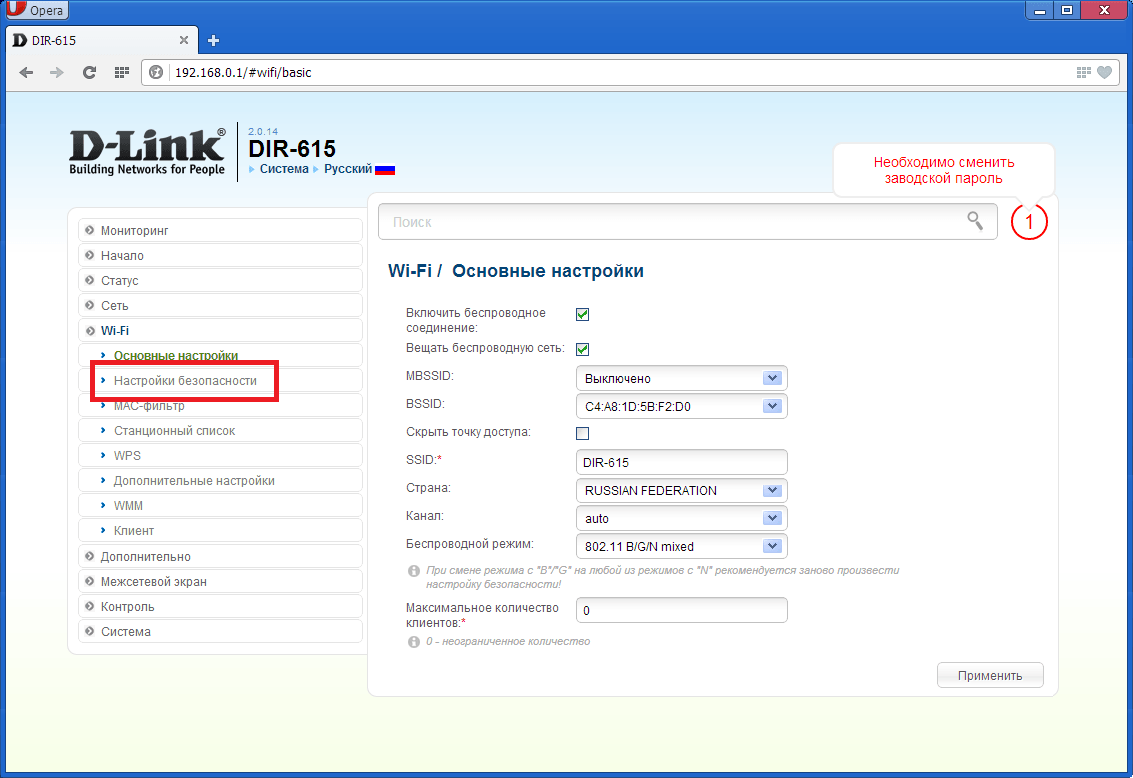Expand the Дополнительно menu section
Screen dimensions: 1133x778
(x=220, y=556)
